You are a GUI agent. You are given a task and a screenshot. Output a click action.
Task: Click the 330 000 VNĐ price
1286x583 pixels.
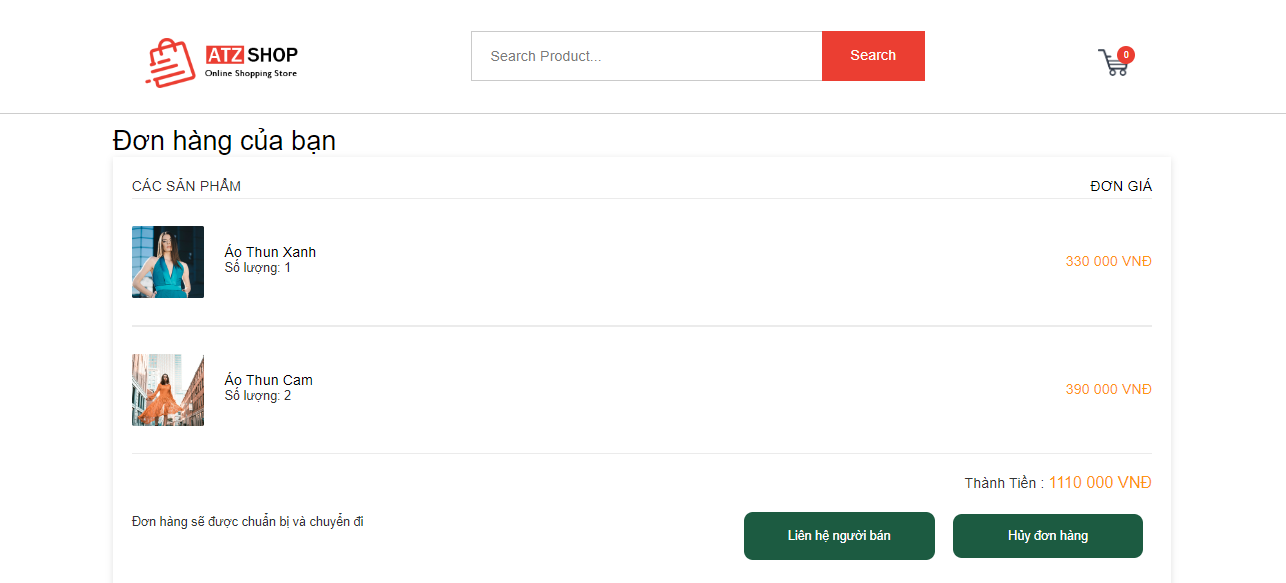(1109, 261)
